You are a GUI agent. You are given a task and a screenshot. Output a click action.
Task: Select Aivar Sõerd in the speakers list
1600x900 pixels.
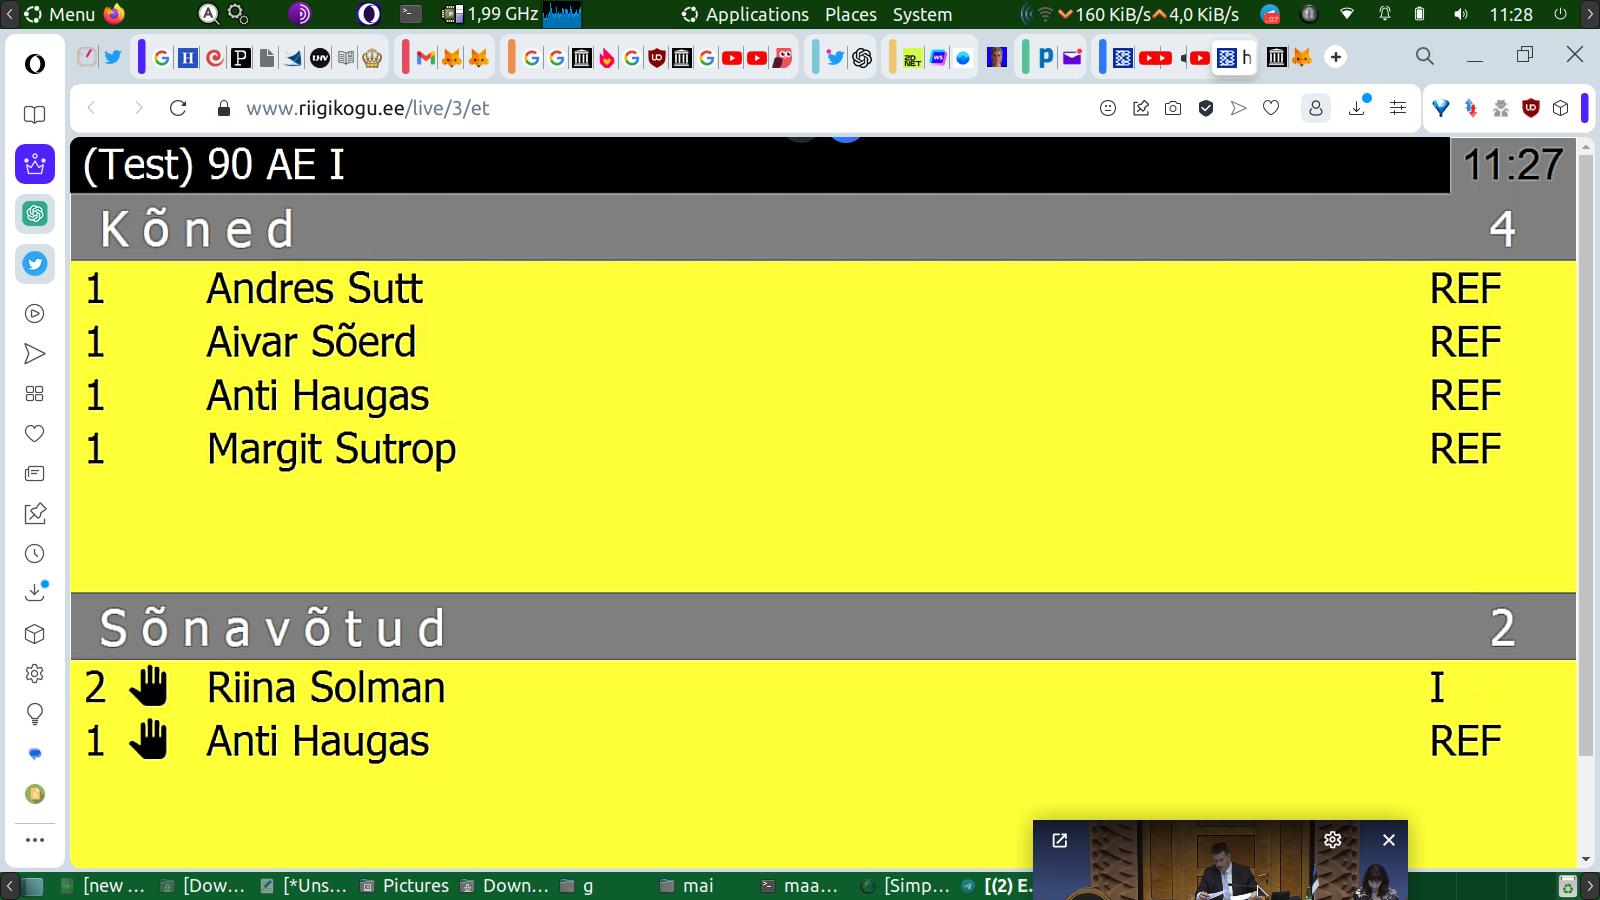[311, 342]
